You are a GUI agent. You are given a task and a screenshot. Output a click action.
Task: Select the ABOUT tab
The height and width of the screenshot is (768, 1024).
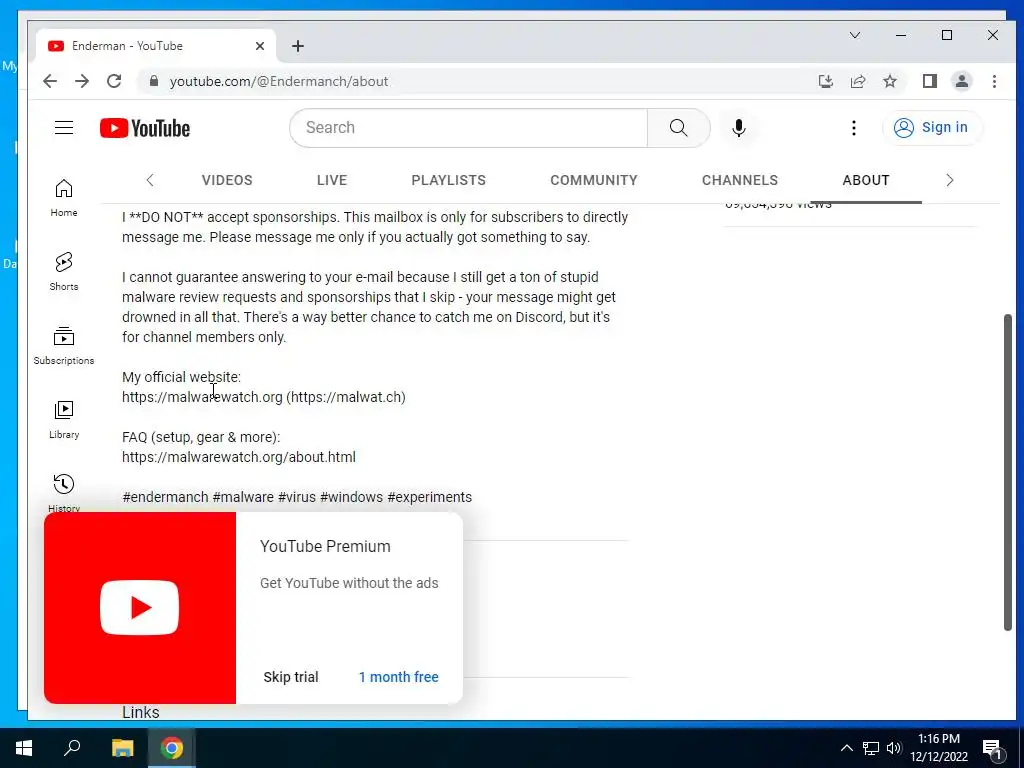click(x=866, y=180)
